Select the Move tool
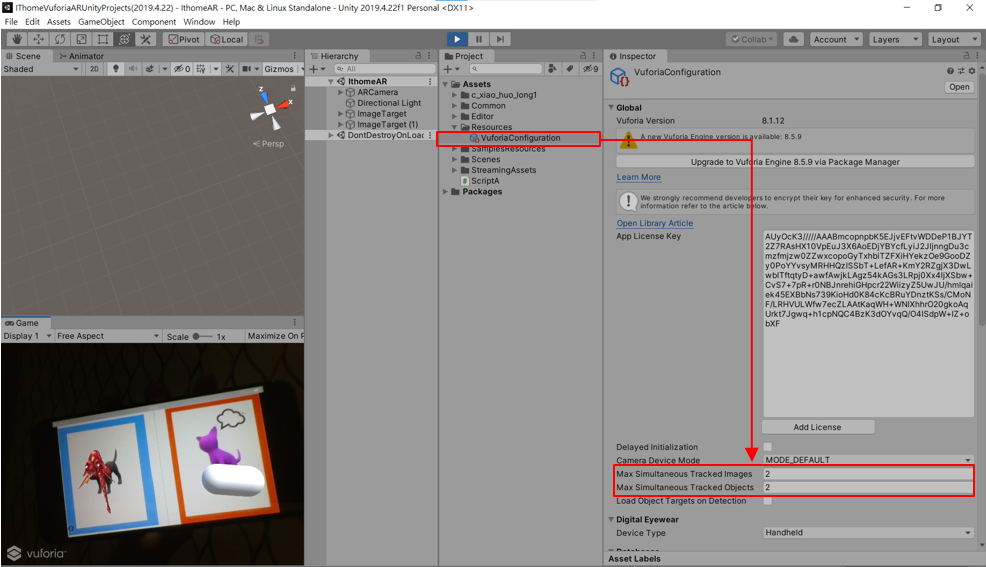The image size is (986, 567). (x=38, y=39)
